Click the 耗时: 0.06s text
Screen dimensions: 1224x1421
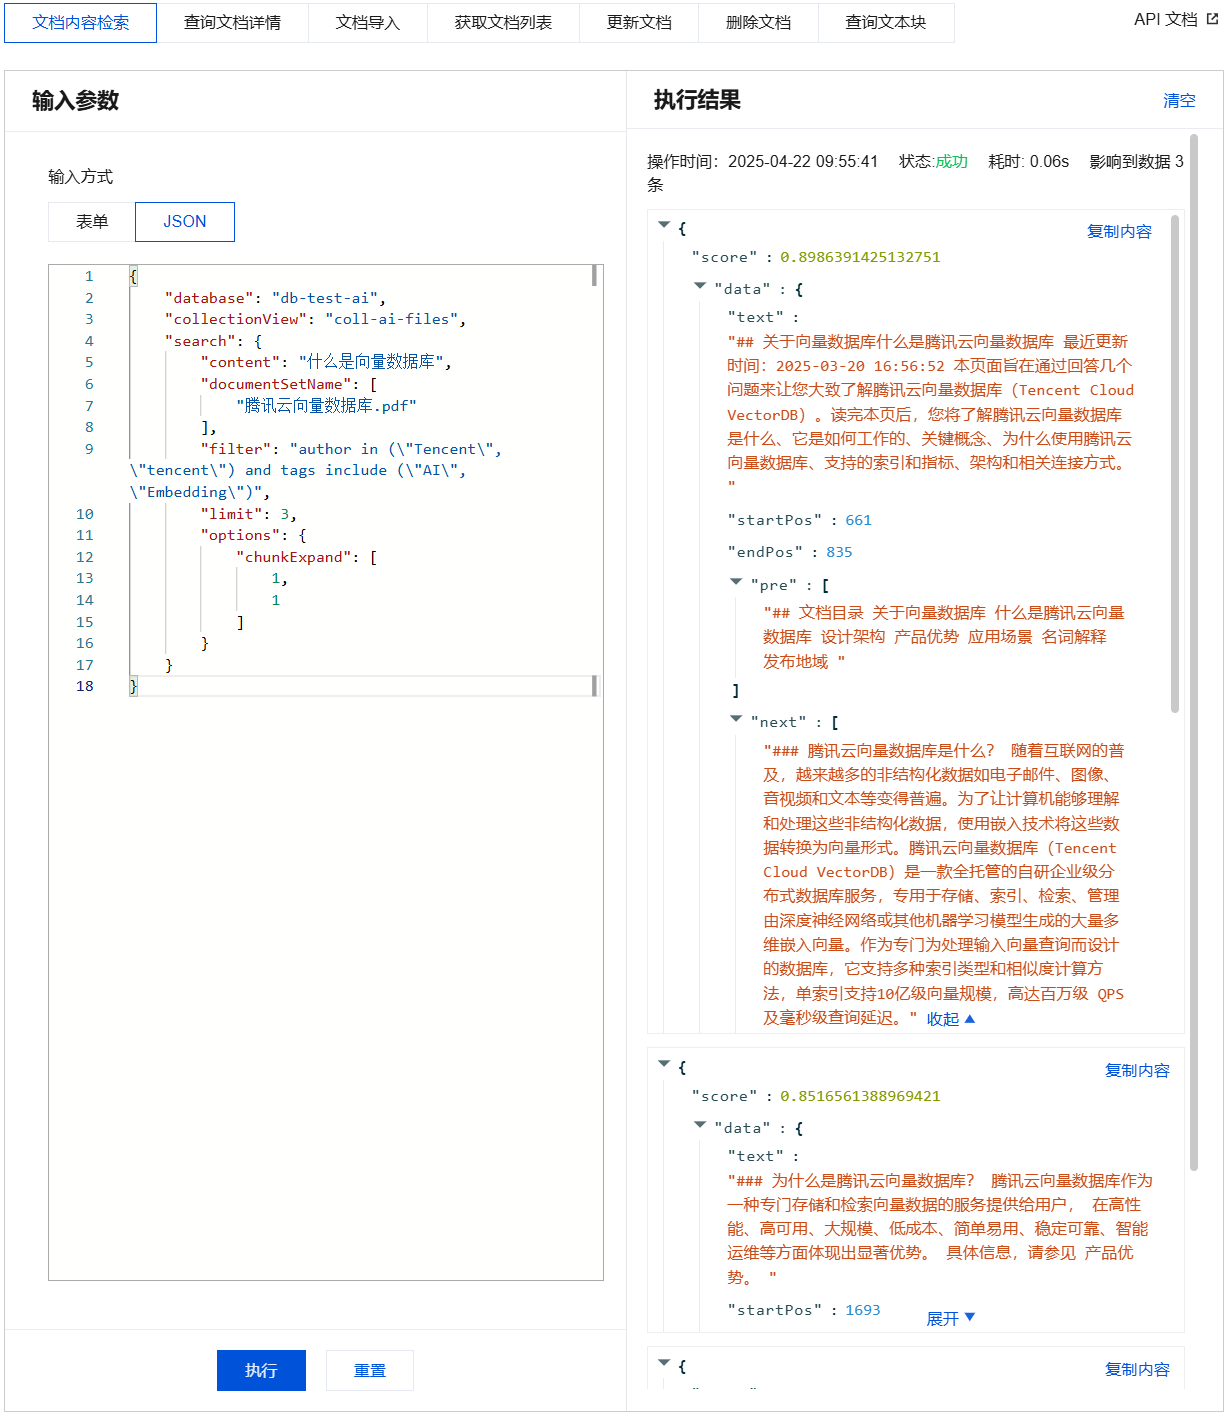point(1028,161)
